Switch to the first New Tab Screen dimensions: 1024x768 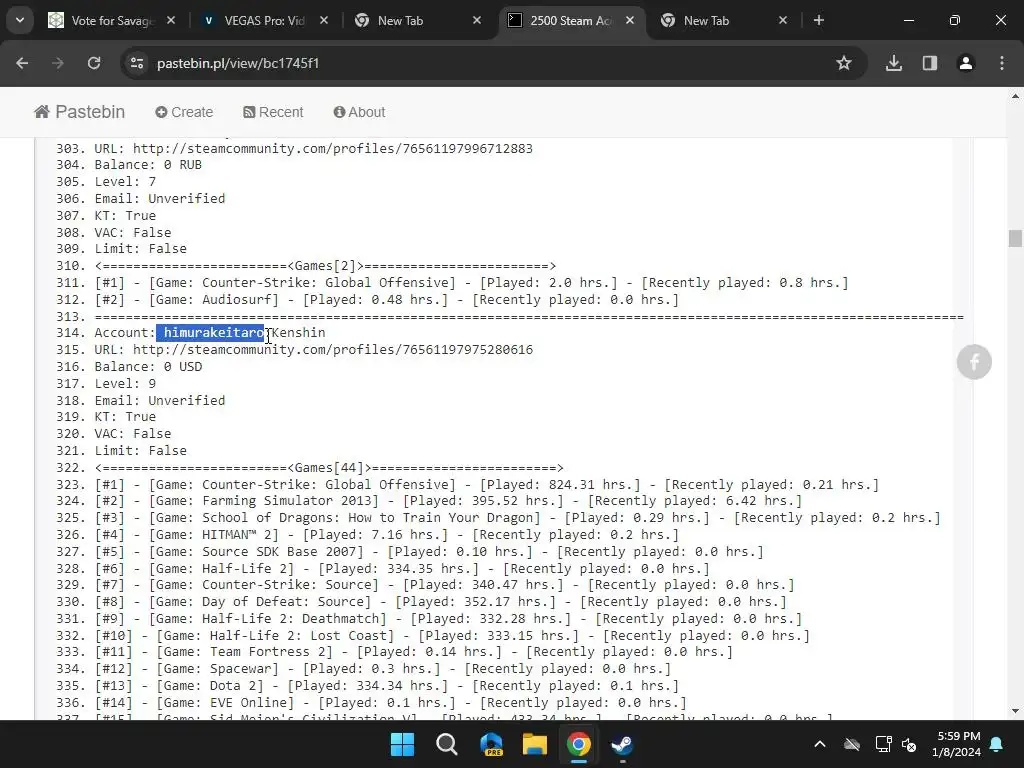coord(418,20)
